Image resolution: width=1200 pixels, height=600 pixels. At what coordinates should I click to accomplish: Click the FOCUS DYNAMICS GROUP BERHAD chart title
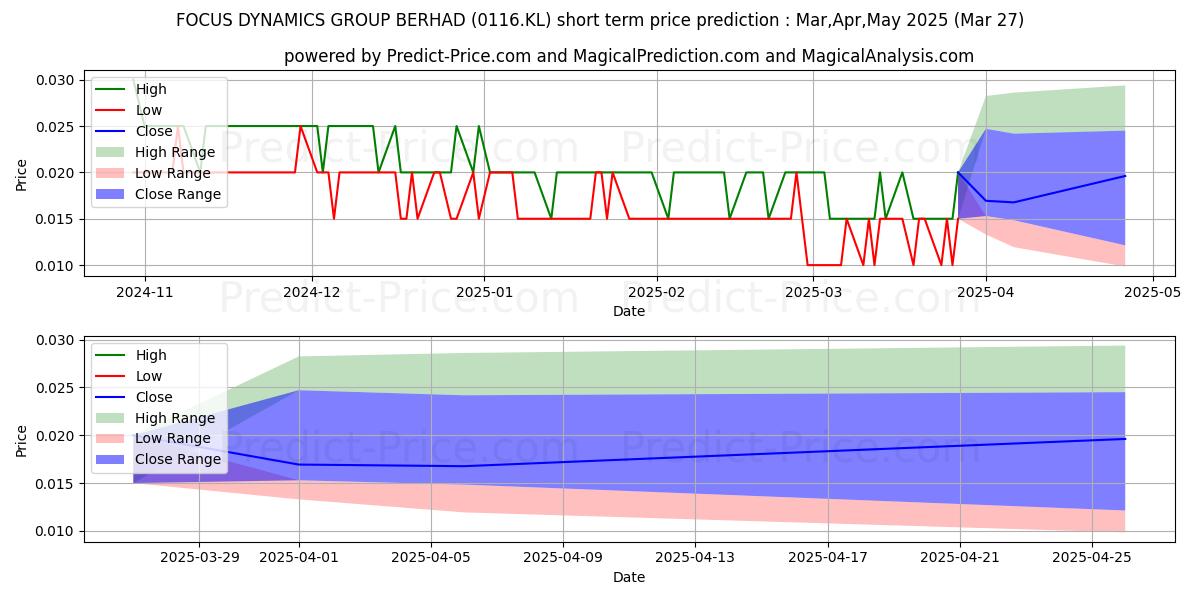pyautogui.click(x=600, y=20)
